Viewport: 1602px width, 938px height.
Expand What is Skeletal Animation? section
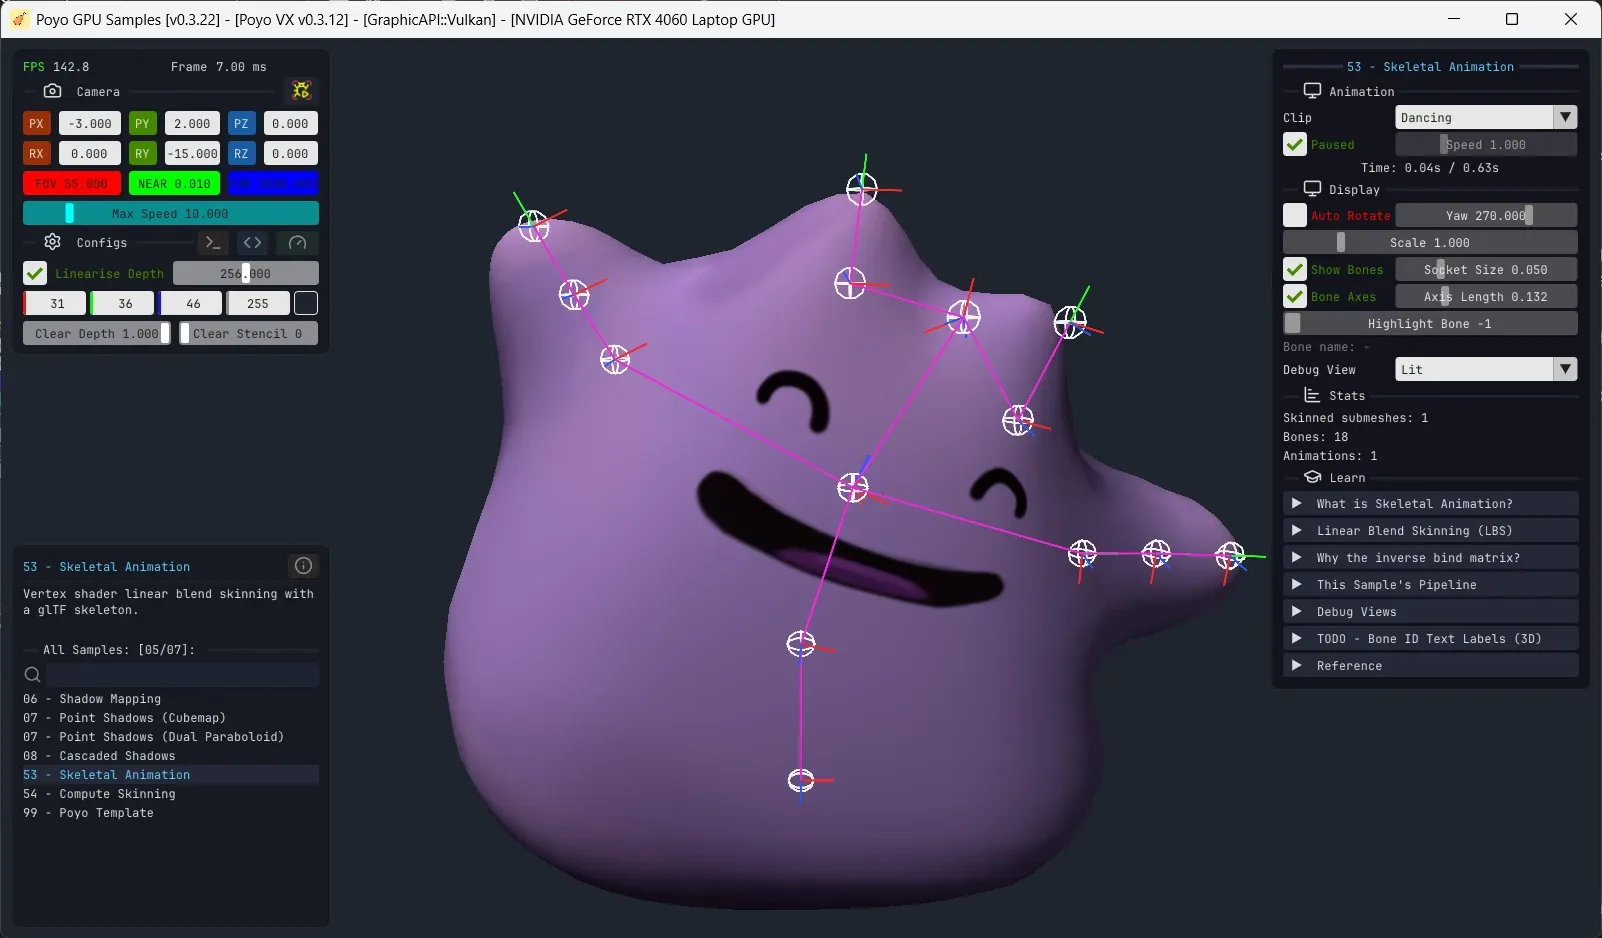point(1430,503)
